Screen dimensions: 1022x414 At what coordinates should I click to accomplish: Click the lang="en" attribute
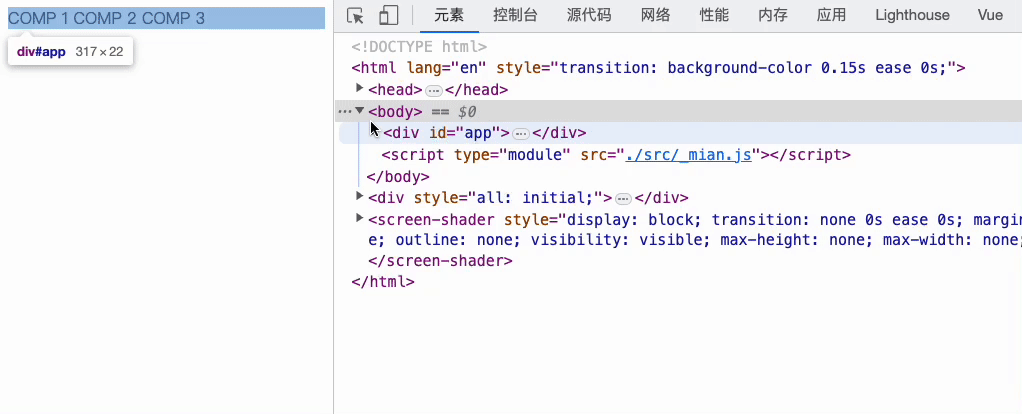(446, 68)
